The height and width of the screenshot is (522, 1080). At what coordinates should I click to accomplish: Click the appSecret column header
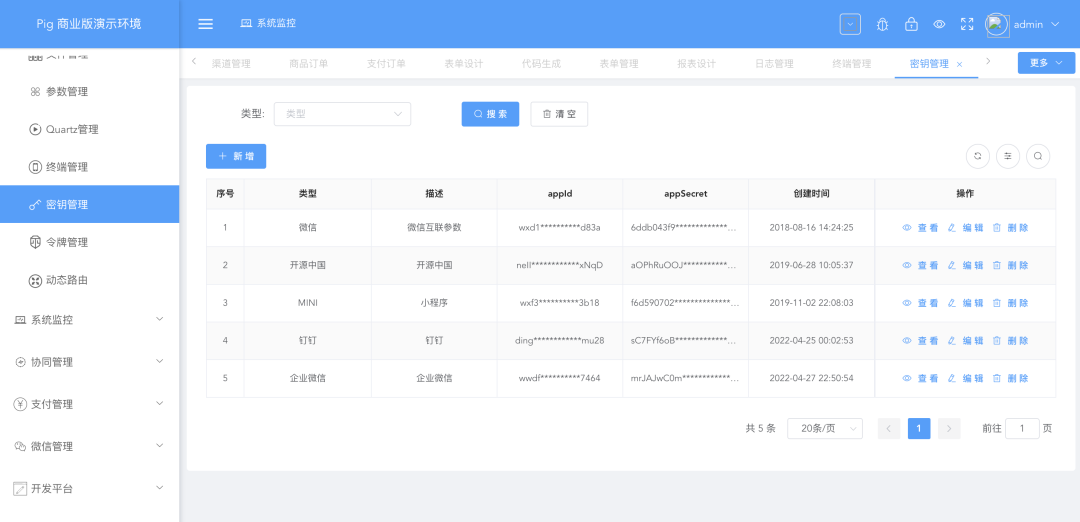(685, 194)
